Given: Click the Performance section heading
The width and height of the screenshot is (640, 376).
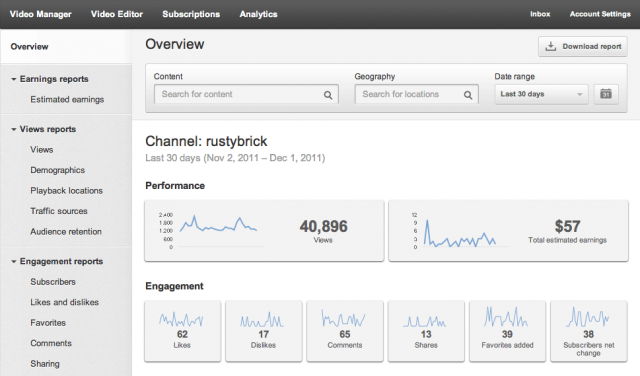Looking at the screenshot, I should 175,186.
